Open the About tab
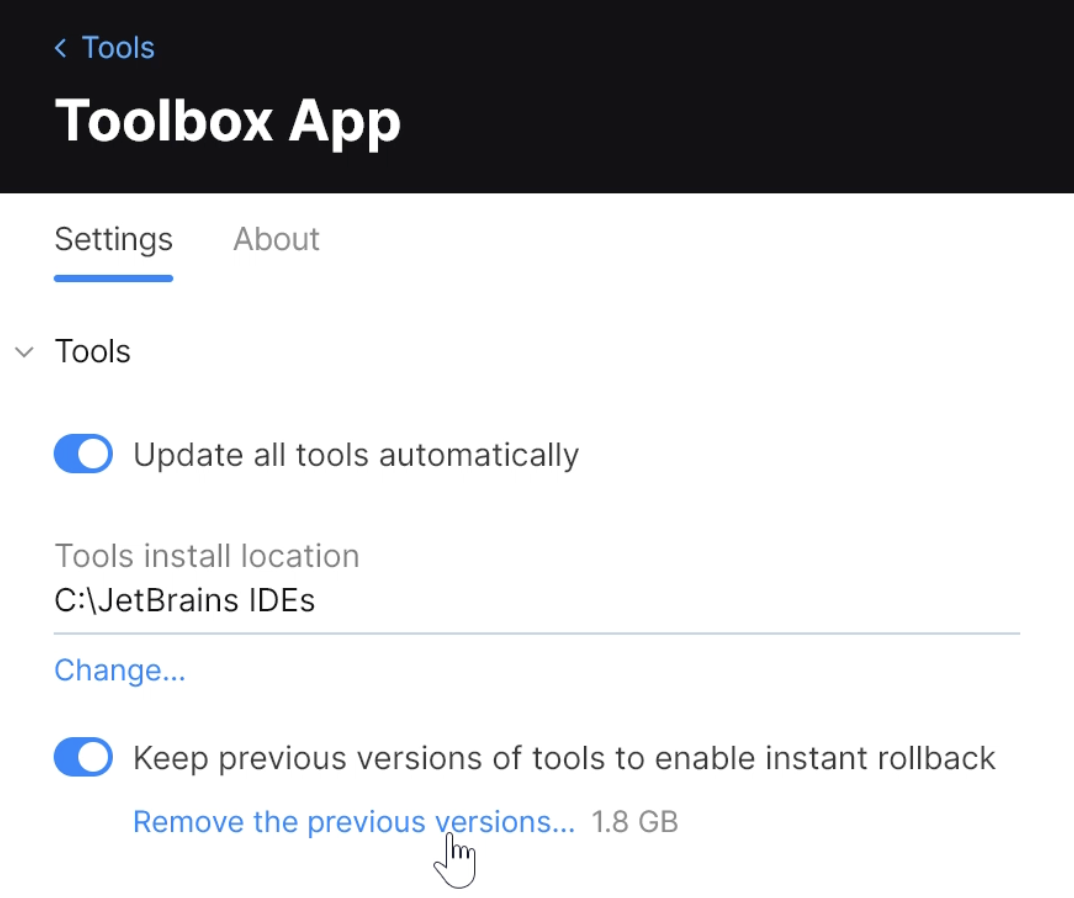The image size is (1074, 898). point(276,240)
